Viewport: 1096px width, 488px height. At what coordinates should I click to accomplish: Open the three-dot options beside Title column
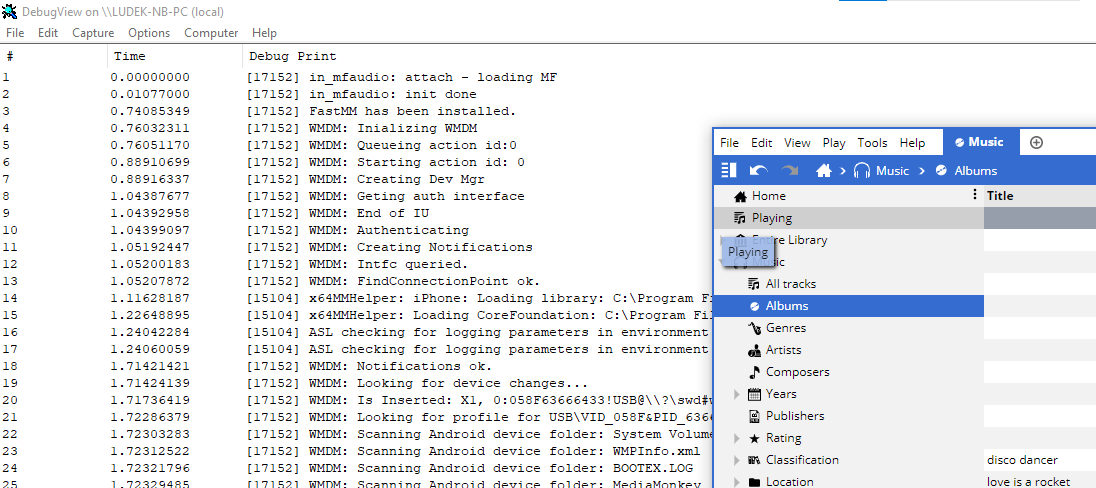(975, 196)
